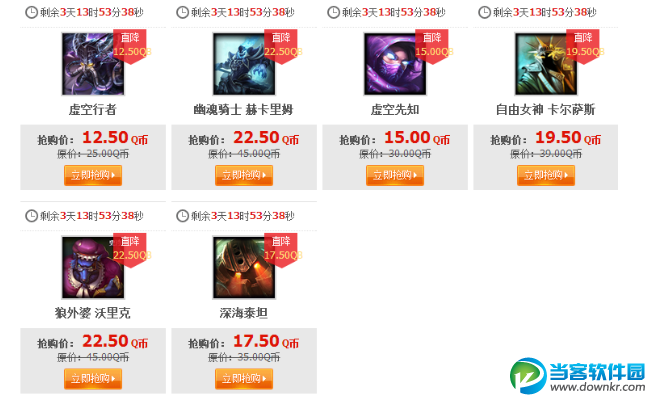Screen dimensions: 646x401
Task: Click the 幽魂骑士 赫卡里姆 skin thumbnail
Action: [x=244, y=64]
